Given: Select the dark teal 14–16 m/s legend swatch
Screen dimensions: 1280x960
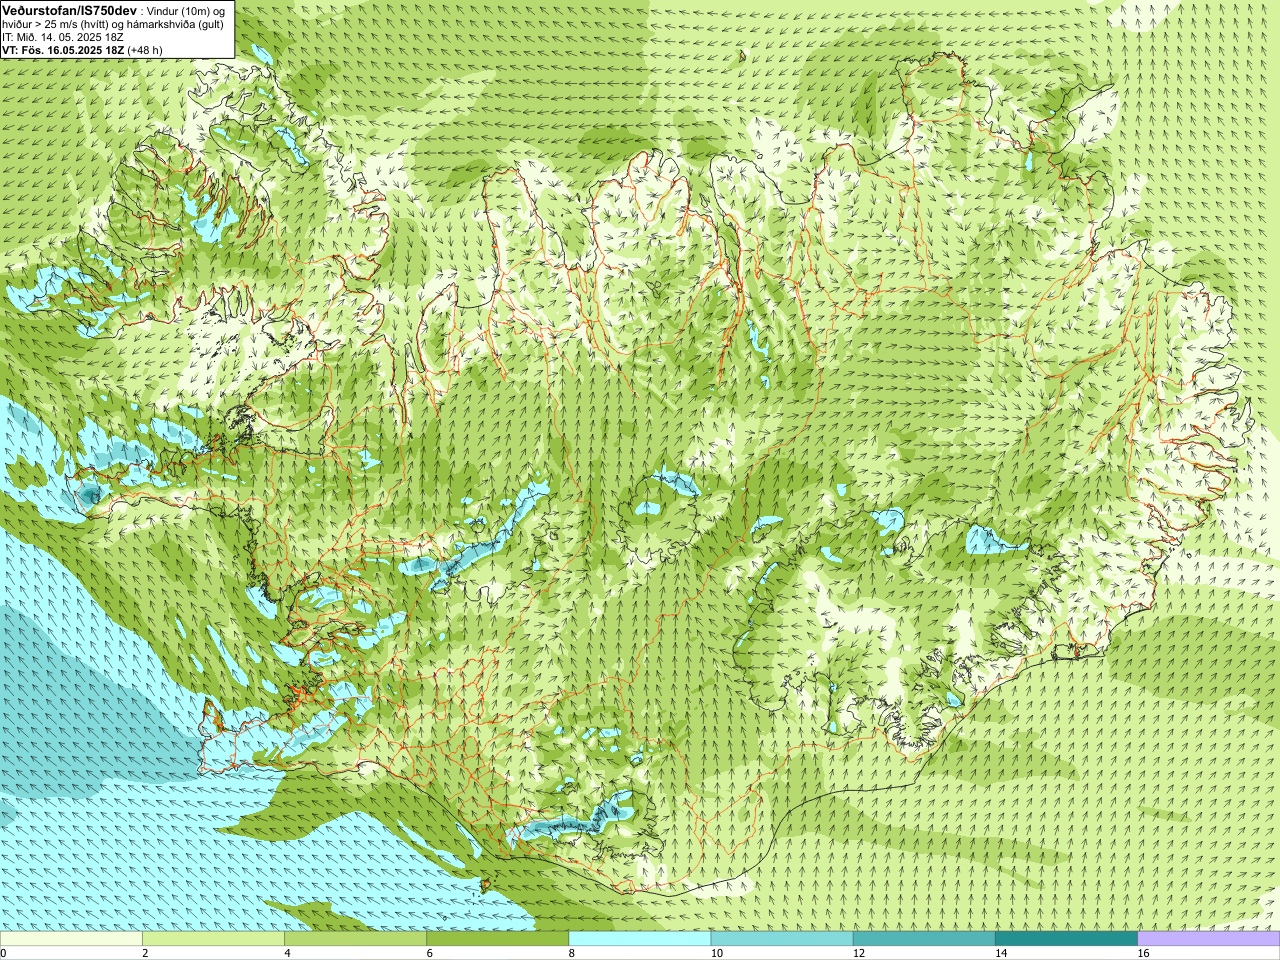Looking at the screenshot, I should click(1066, 939).
